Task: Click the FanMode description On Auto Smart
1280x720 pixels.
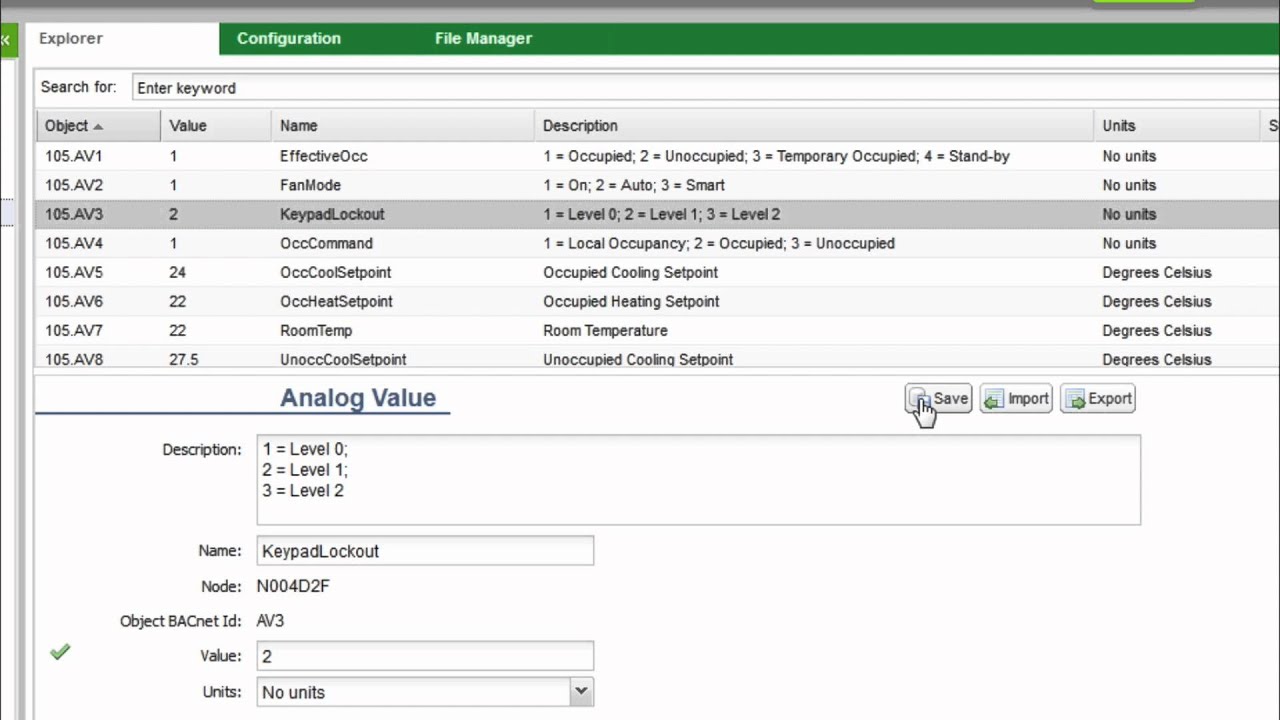Action: point(634,185)
